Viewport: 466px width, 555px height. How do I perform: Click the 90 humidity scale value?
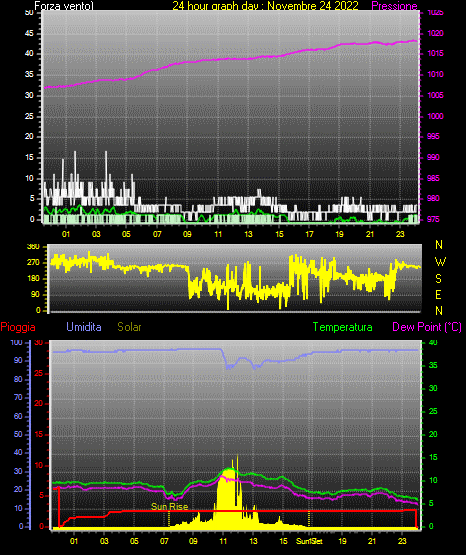[18, 360]
